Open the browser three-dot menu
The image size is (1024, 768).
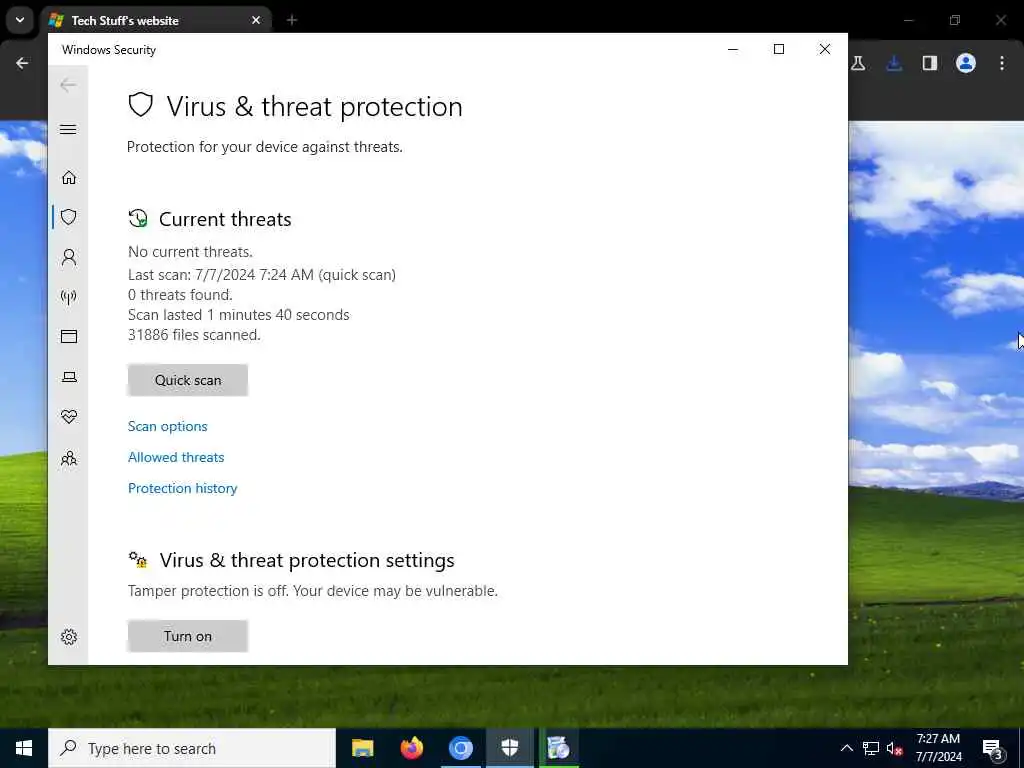(x=1002, y=63)
